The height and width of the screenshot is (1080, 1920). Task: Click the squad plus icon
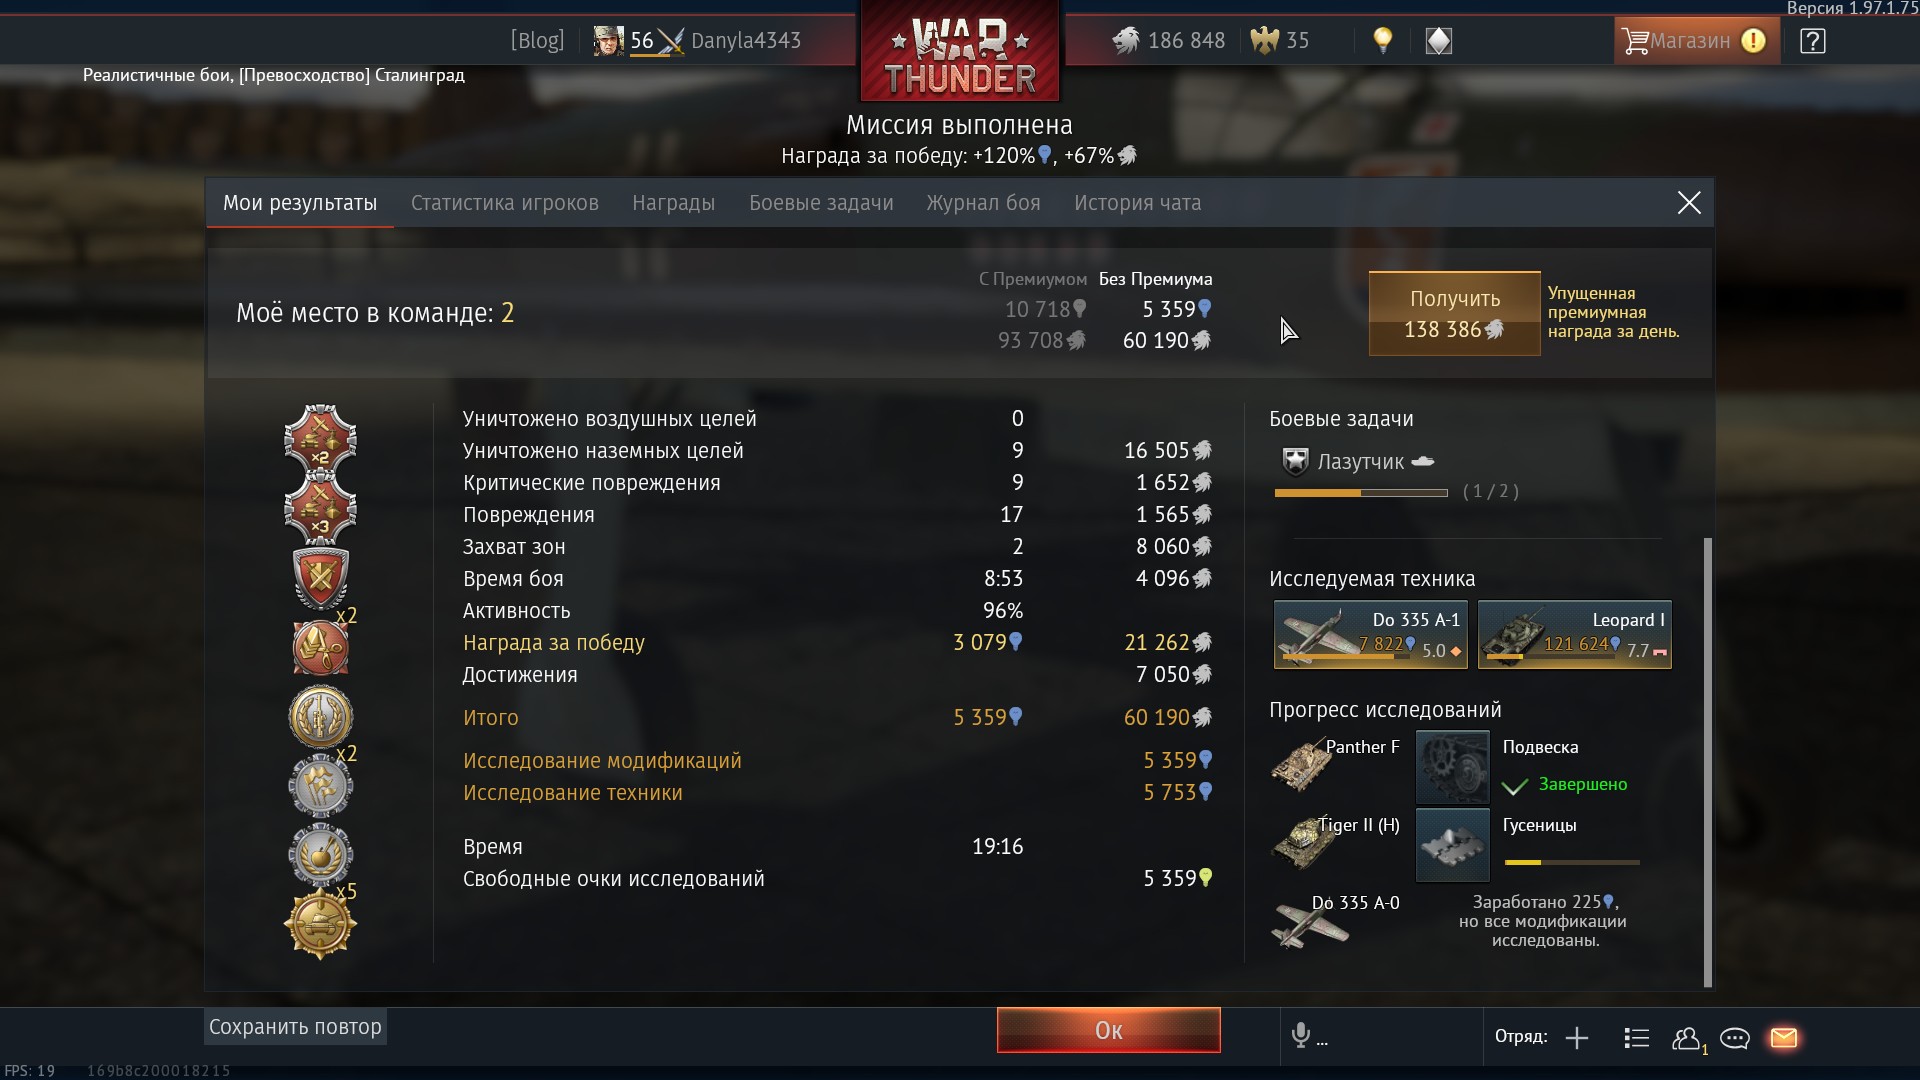pos(1577,1038)
